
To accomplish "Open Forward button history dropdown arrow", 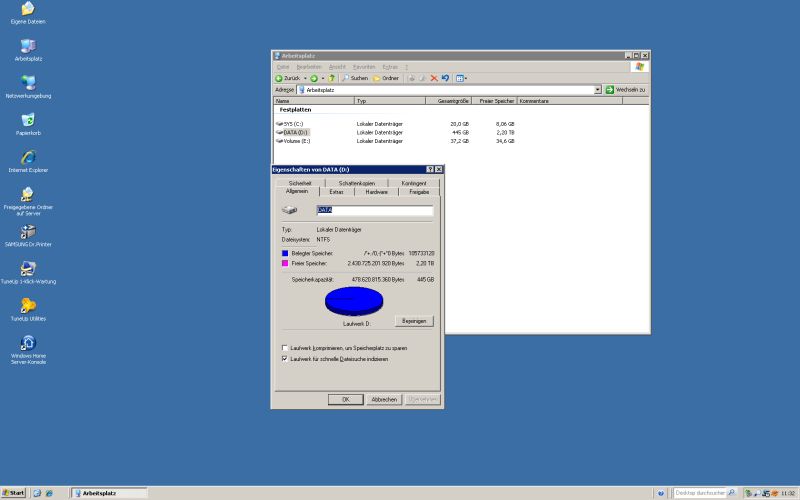I will (322, 78).
